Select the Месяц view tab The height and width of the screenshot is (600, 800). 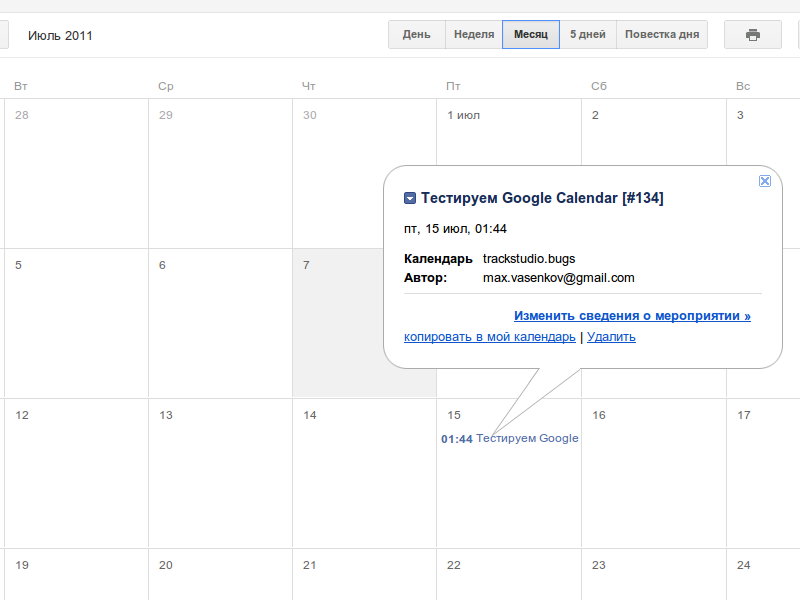pos(531,35)
